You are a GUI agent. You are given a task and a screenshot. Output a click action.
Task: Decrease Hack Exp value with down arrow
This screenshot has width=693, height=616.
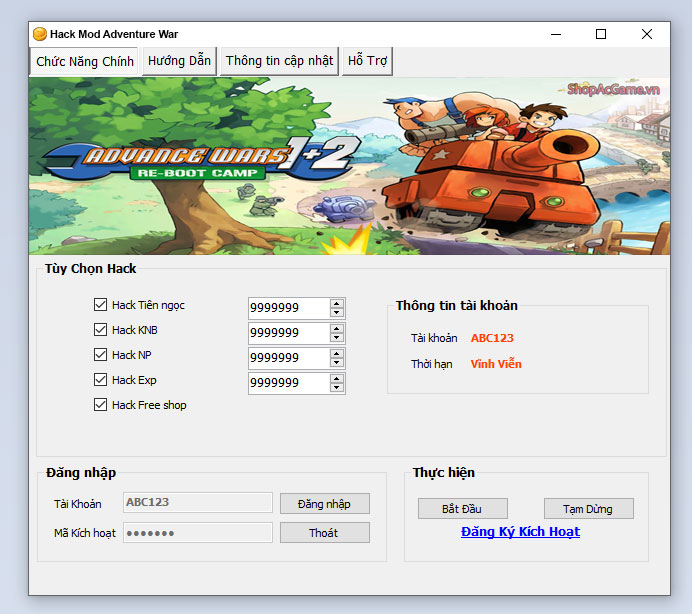point(337,388)
